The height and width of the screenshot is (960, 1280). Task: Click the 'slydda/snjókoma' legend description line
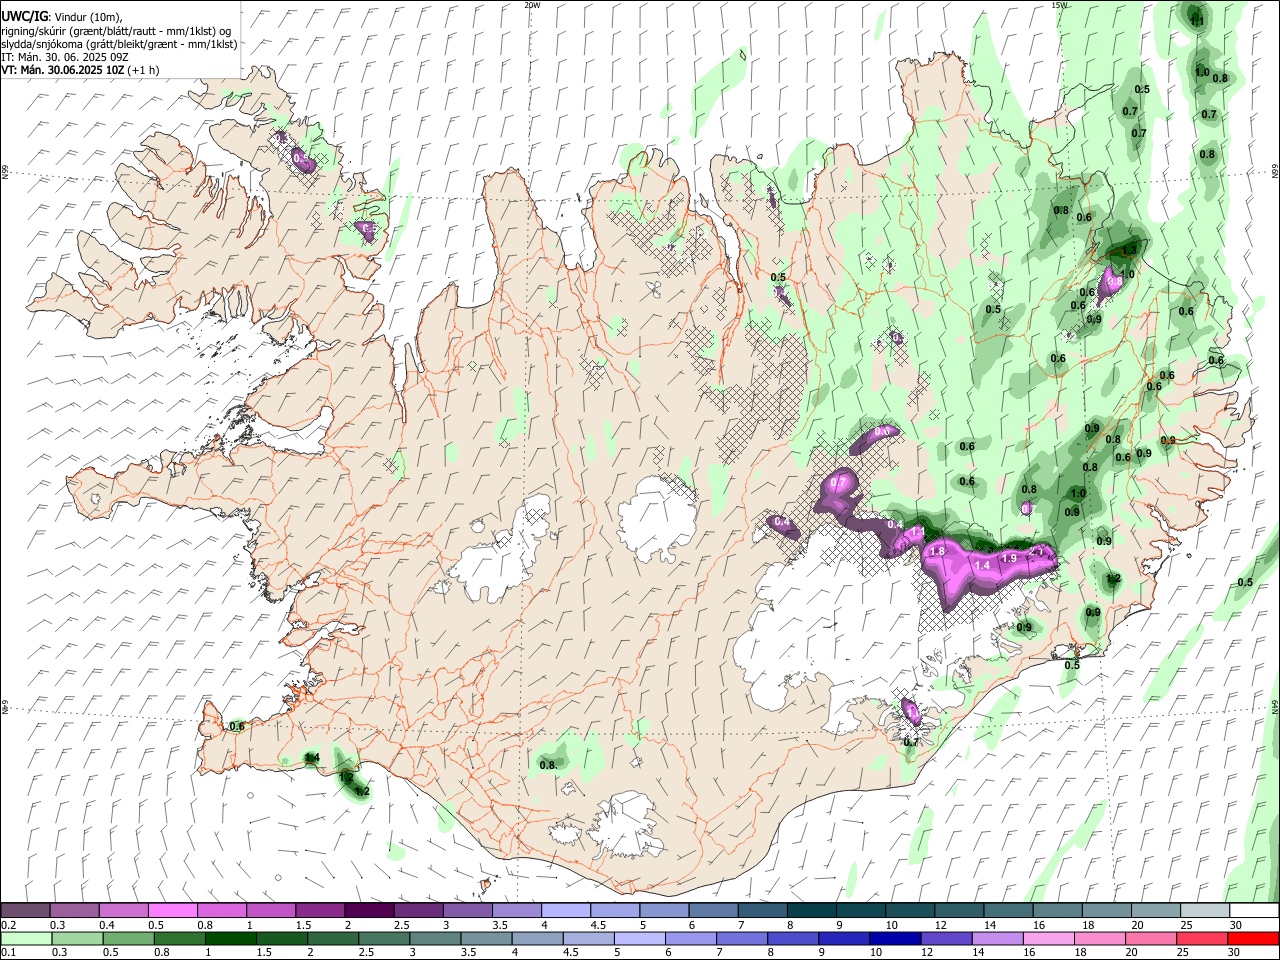click(119, 44)
